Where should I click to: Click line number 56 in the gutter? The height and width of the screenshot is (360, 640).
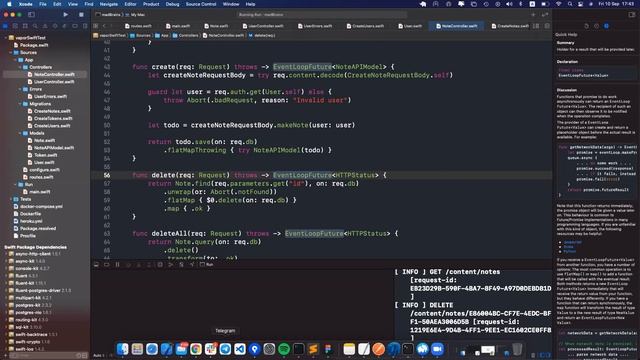pyautogui.click(x=107, y=175)
